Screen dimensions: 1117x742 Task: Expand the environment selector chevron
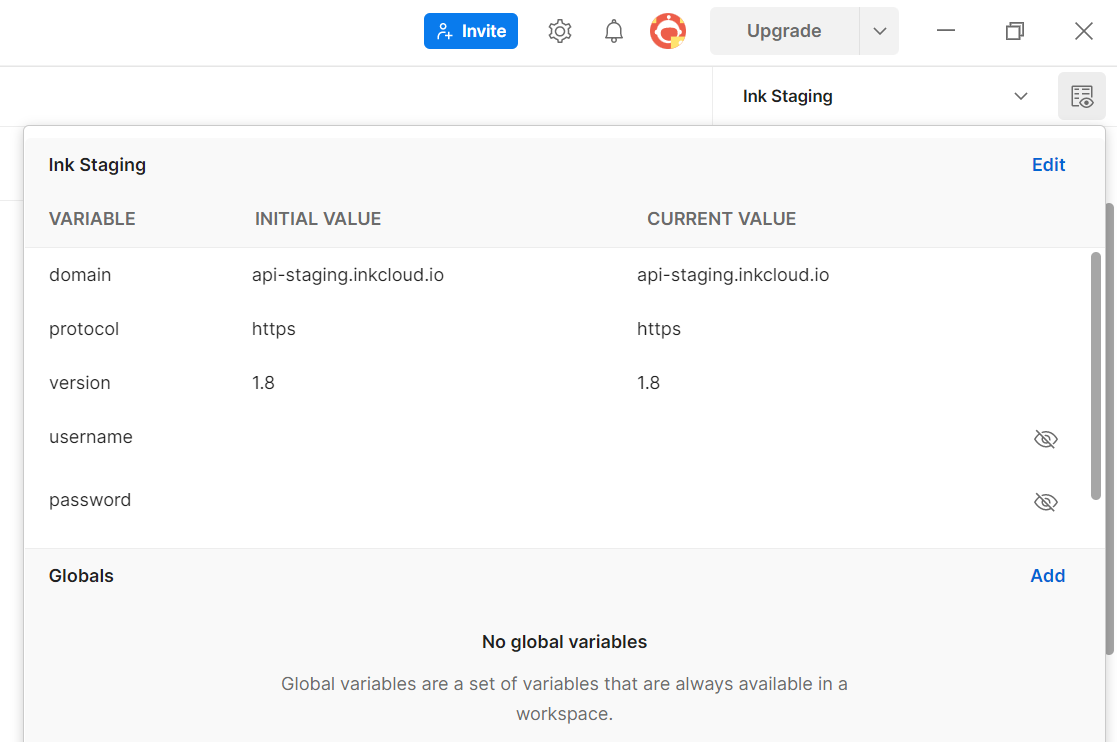click(1020, 96)
